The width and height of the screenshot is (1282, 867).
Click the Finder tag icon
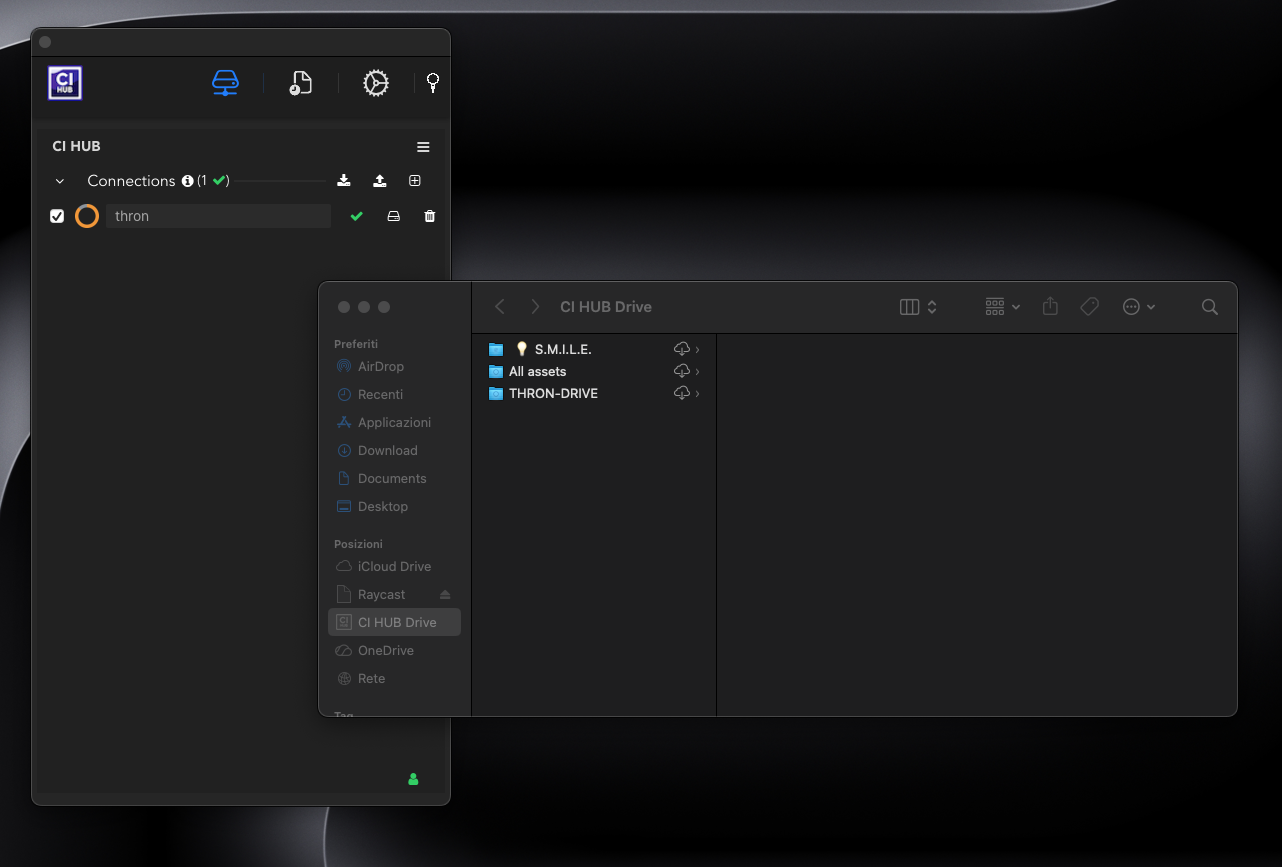pos(1090,307)
